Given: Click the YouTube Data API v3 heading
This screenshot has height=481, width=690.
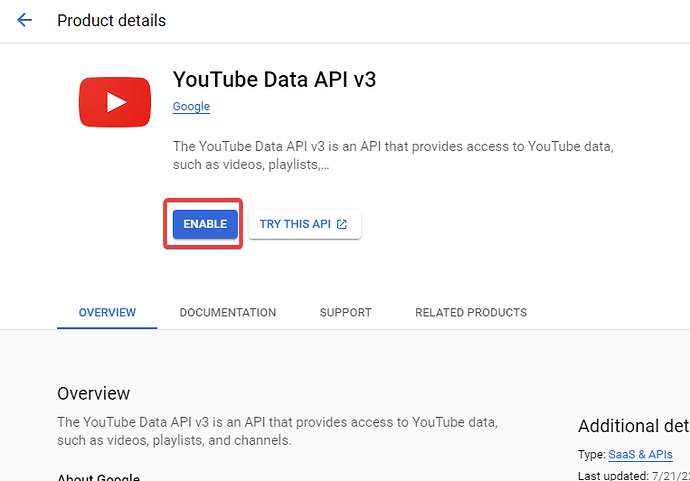Looking at the screenshot, I should 273,80.
